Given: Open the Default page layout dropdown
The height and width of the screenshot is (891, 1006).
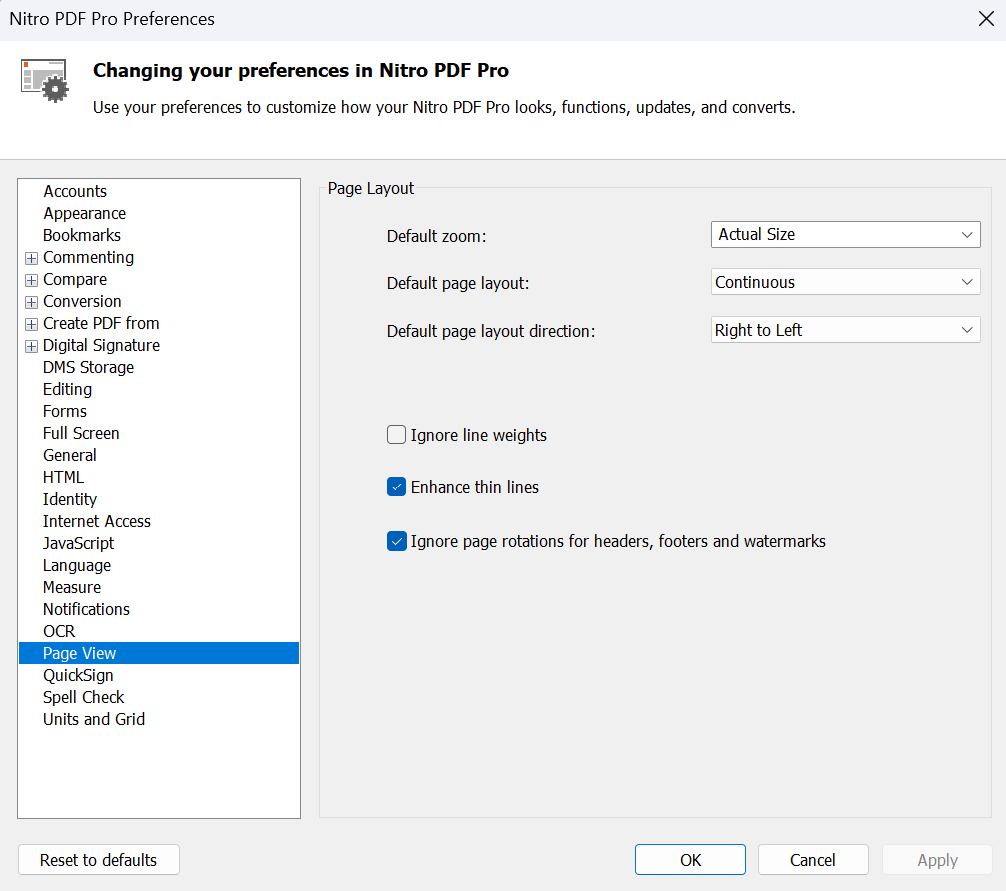Looking at the screenshot, I should coord(846,282).
